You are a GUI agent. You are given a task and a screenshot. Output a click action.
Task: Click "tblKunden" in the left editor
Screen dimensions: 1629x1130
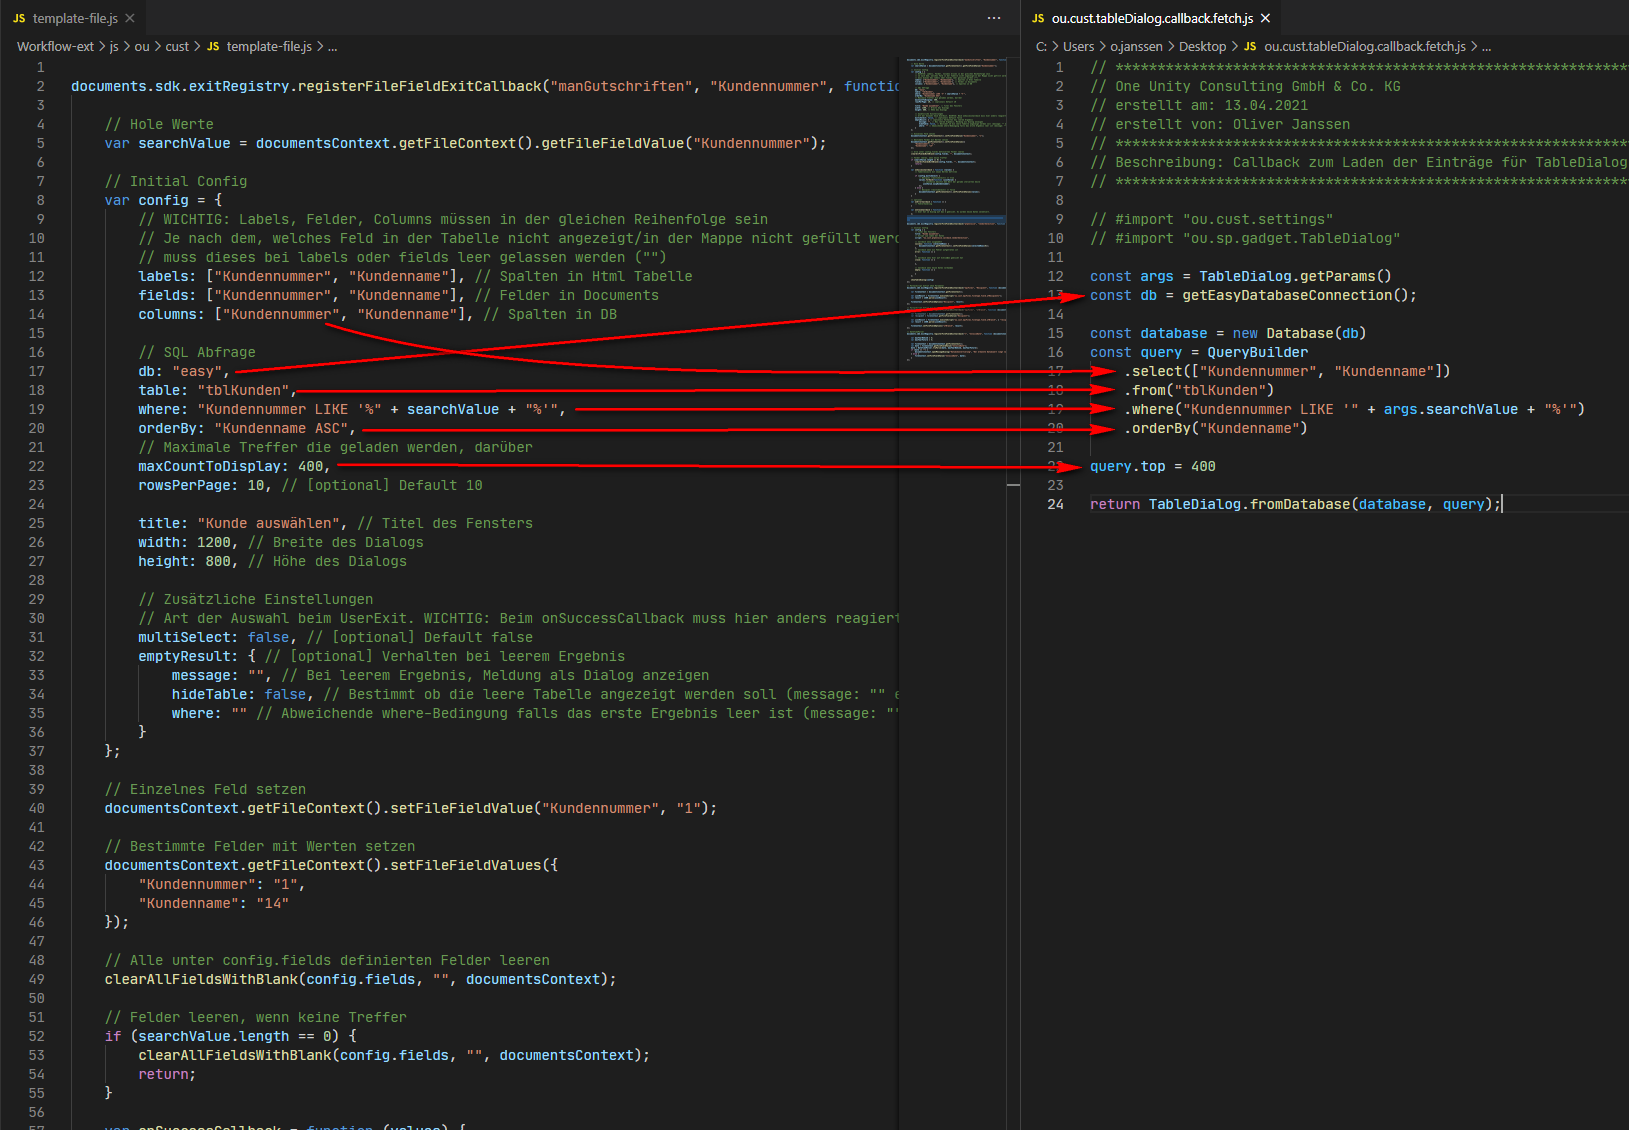point(243,390)
